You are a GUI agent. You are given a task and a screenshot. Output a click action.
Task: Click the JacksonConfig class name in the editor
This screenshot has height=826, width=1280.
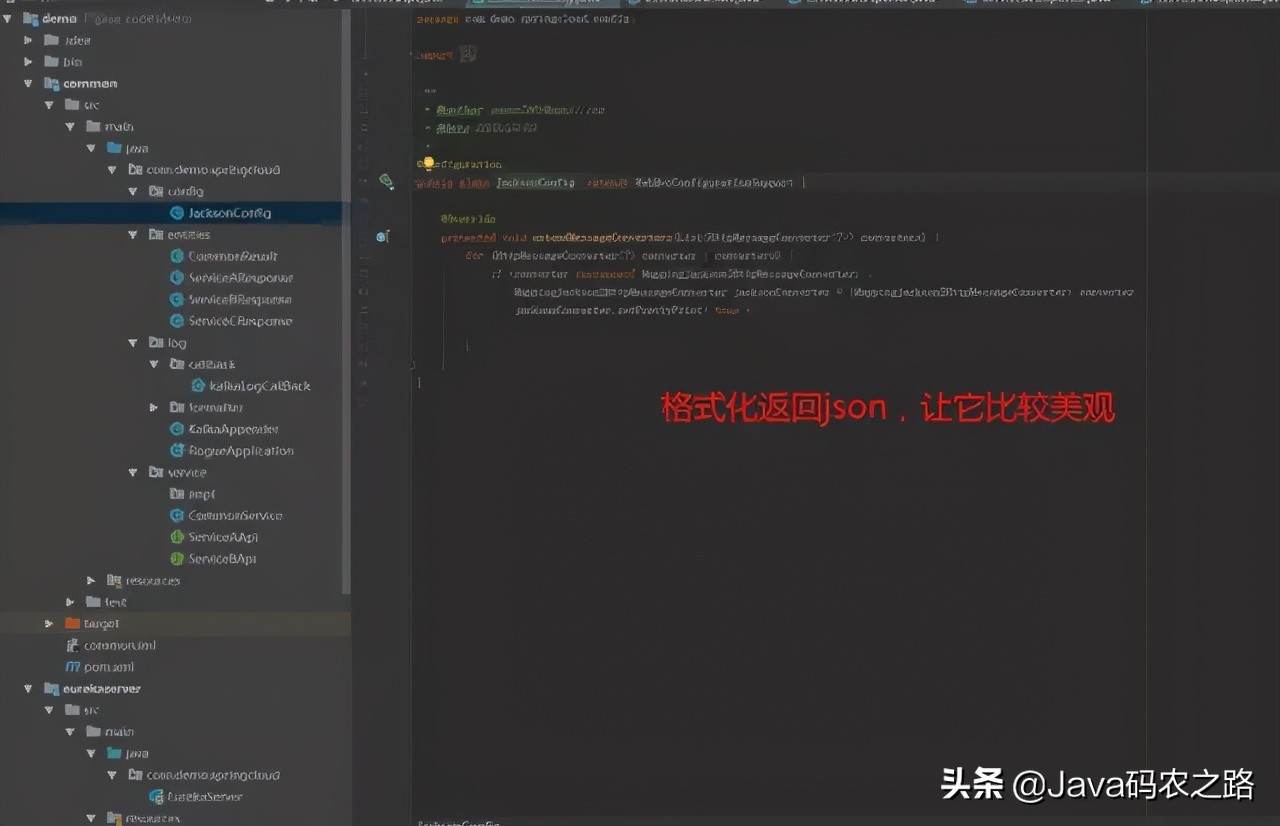point(536,183)
